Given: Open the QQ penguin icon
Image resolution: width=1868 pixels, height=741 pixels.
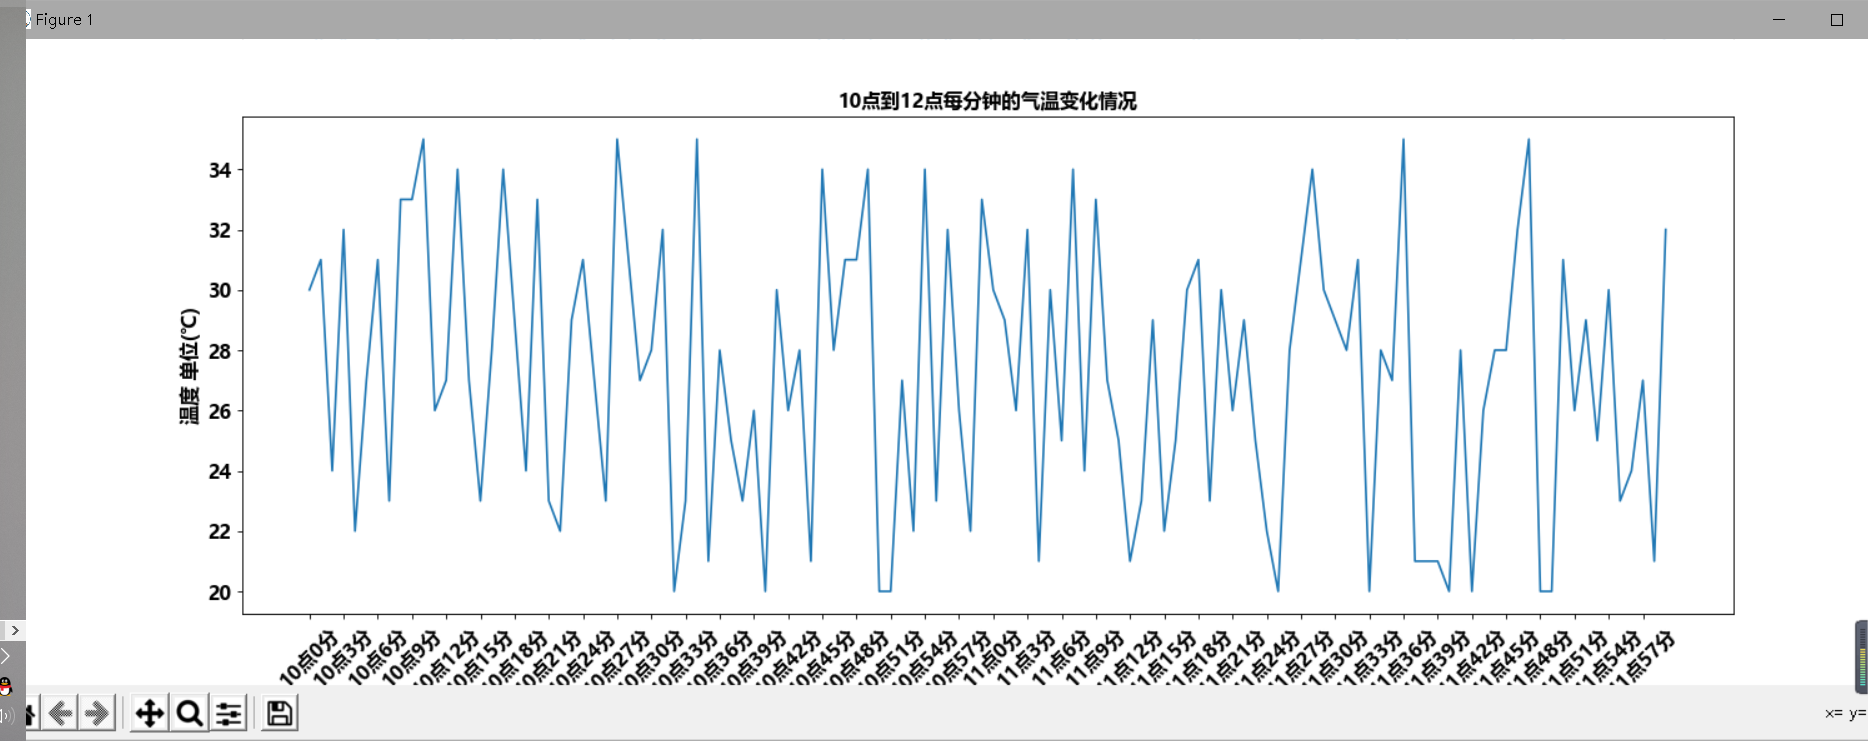Looking at the screenshot, I should point(5,686).
